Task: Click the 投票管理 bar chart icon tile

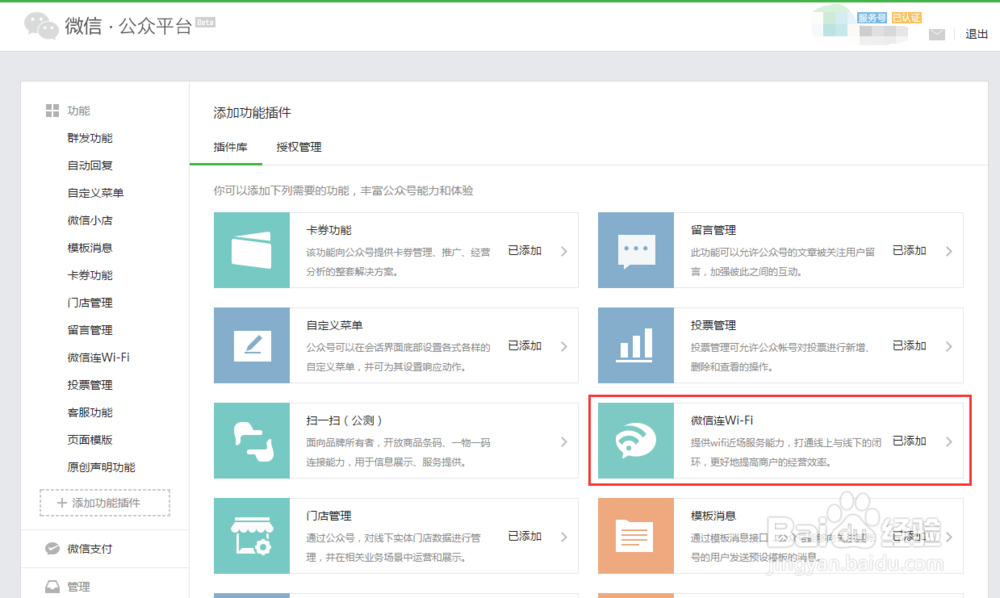Action: coord(636,346)
